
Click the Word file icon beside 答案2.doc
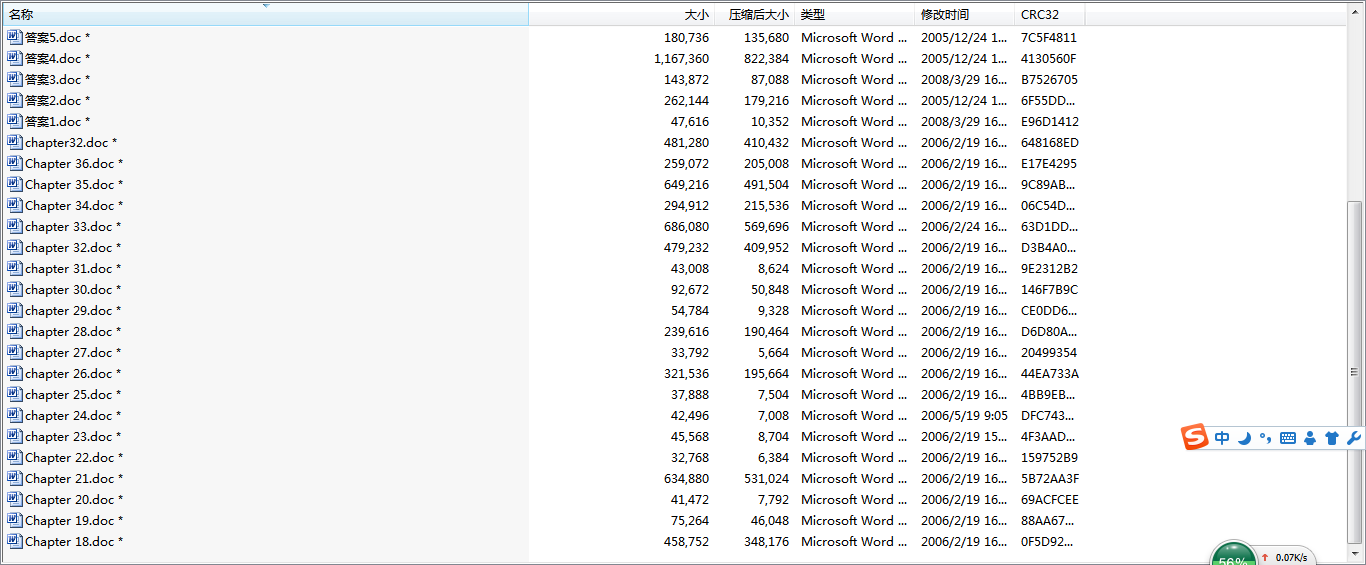pyautogui.click(x=14, y=100)
